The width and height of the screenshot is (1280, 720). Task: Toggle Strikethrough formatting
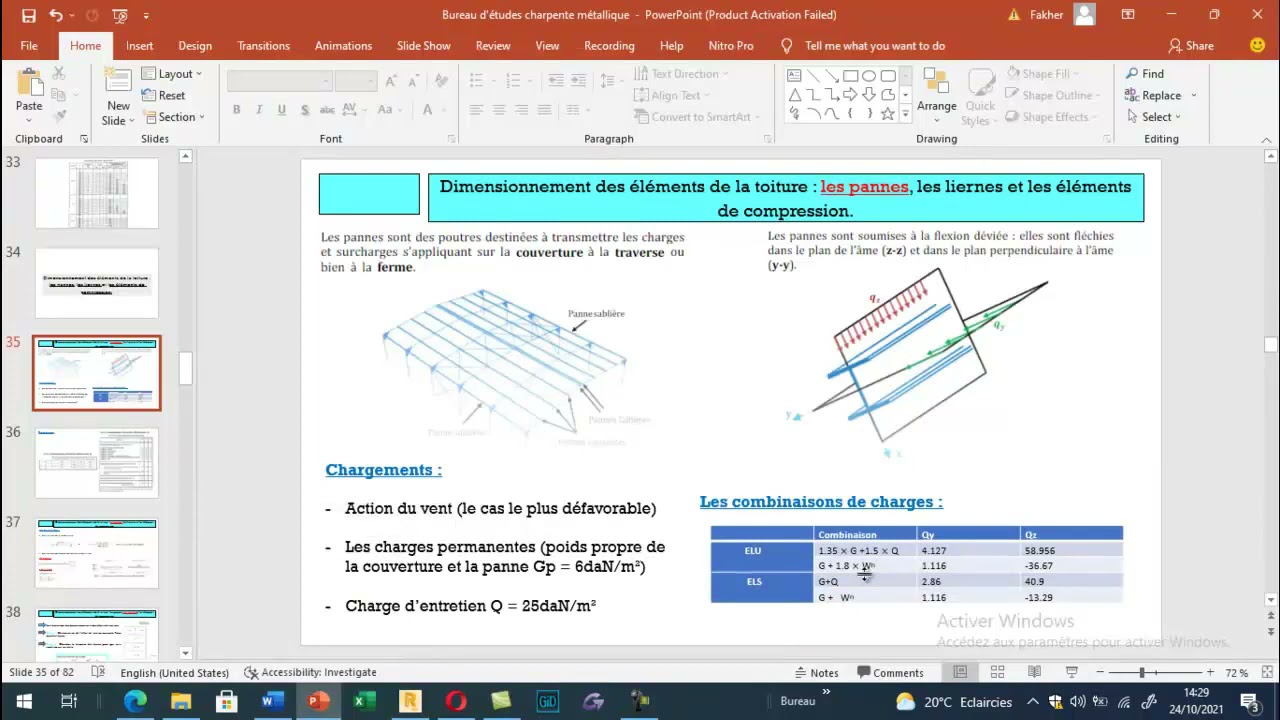325,110
